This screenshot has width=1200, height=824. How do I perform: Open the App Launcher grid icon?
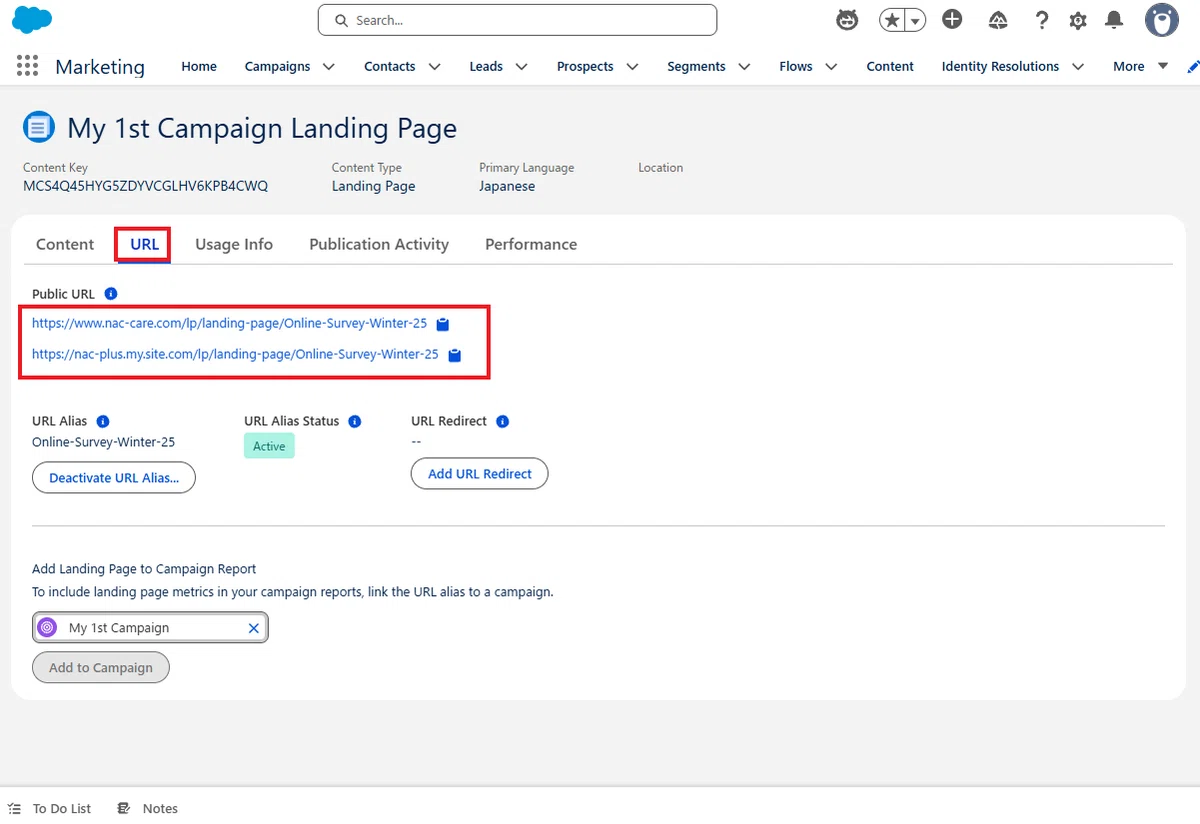(28, 66)
